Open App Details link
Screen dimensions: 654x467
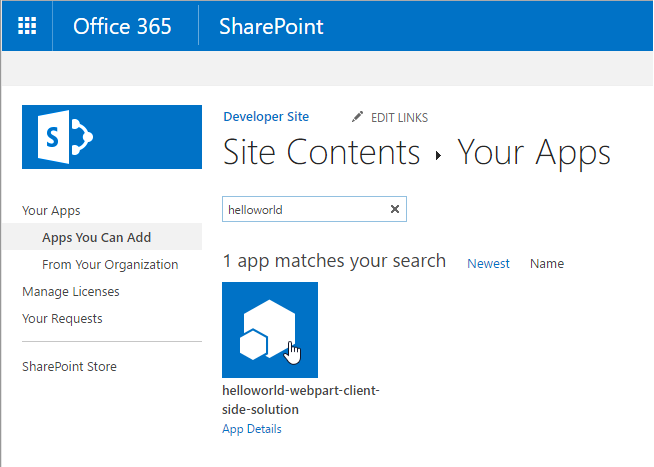[x=252, y=429]
